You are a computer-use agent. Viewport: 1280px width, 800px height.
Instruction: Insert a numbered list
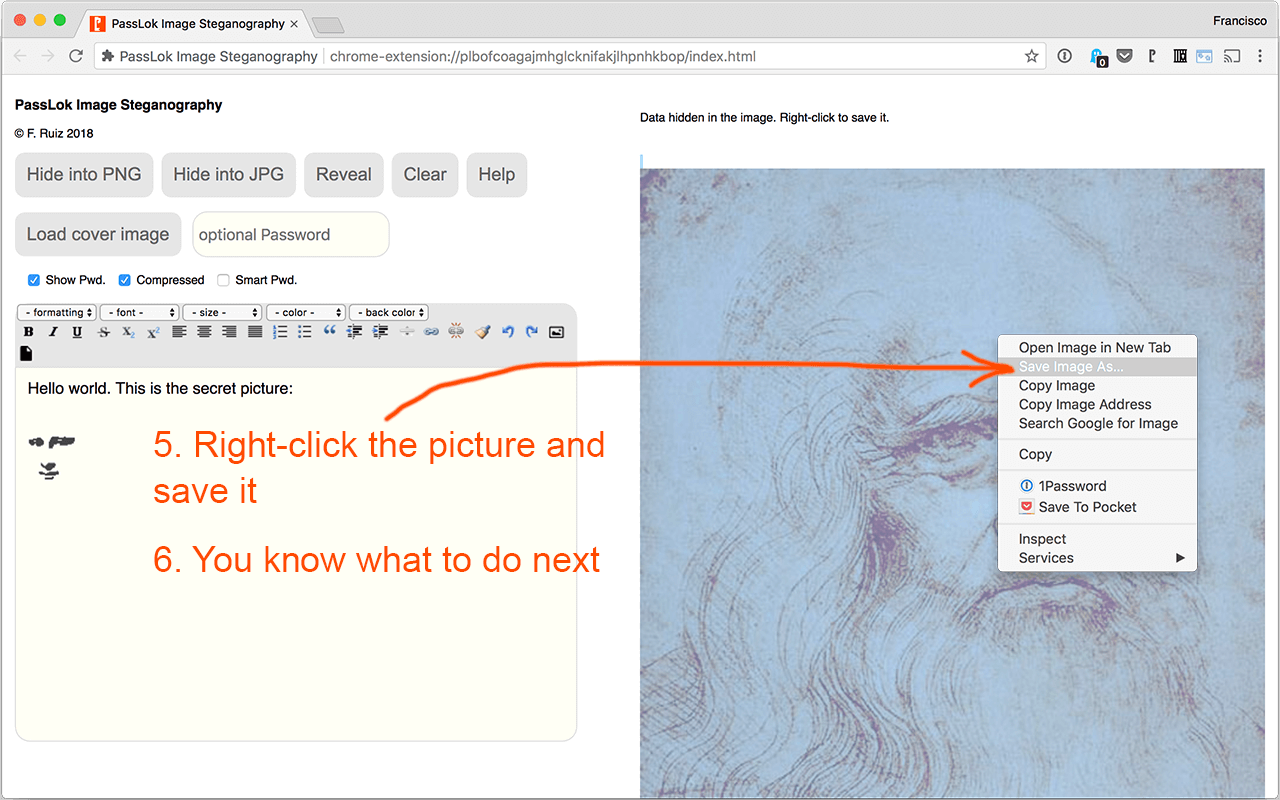280,332
